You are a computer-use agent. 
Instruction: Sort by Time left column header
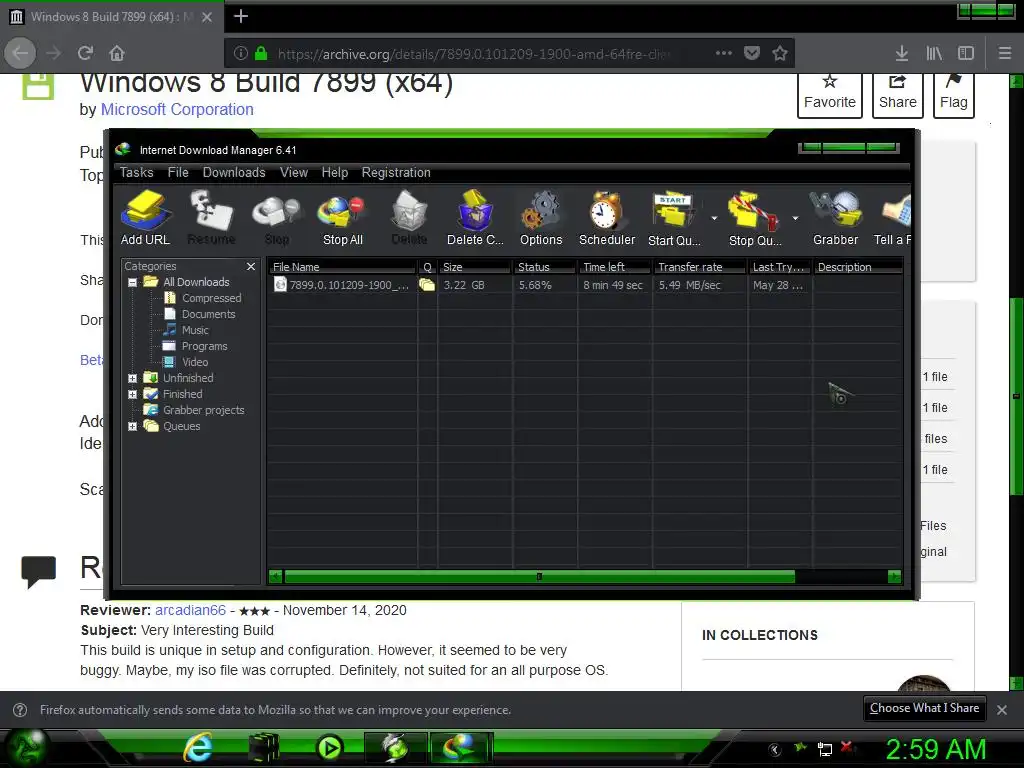615,267
